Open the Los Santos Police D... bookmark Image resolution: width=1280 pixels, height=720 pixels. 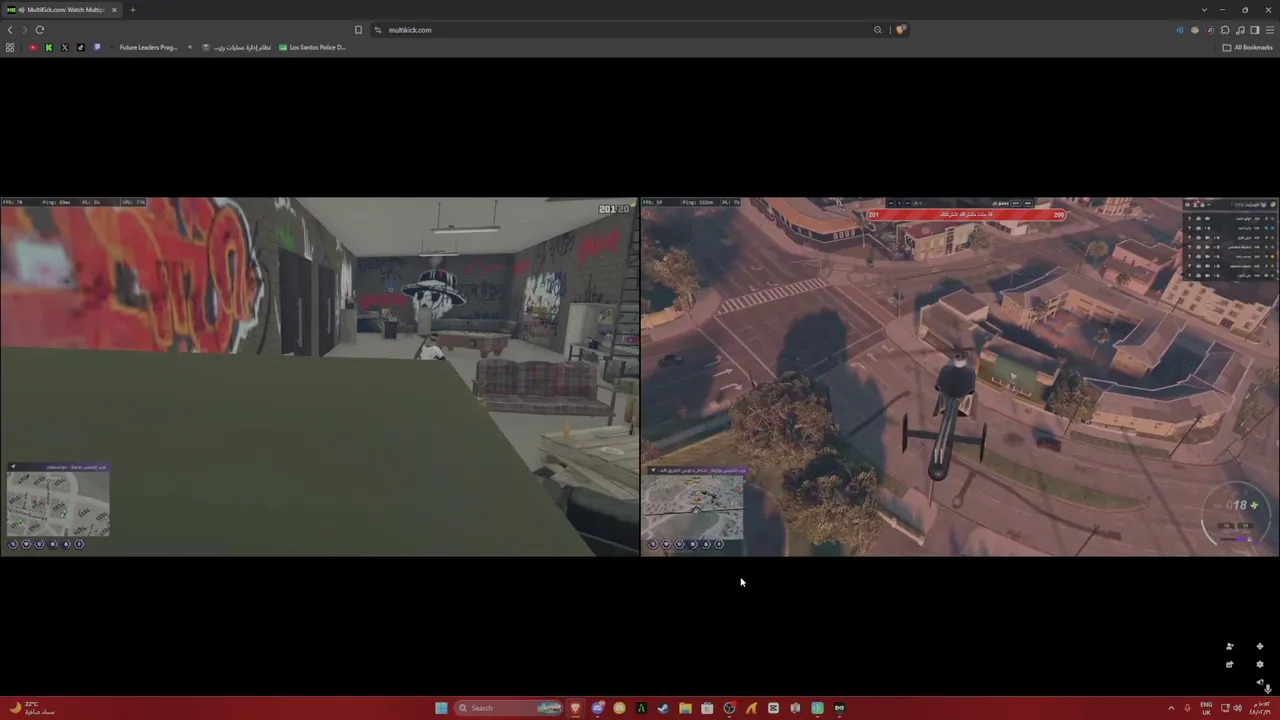click(312, 47)
